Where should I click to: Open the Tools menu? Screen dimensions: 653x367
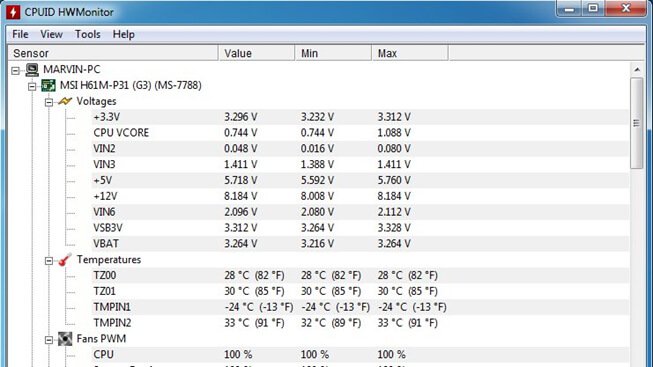point(87,34)
